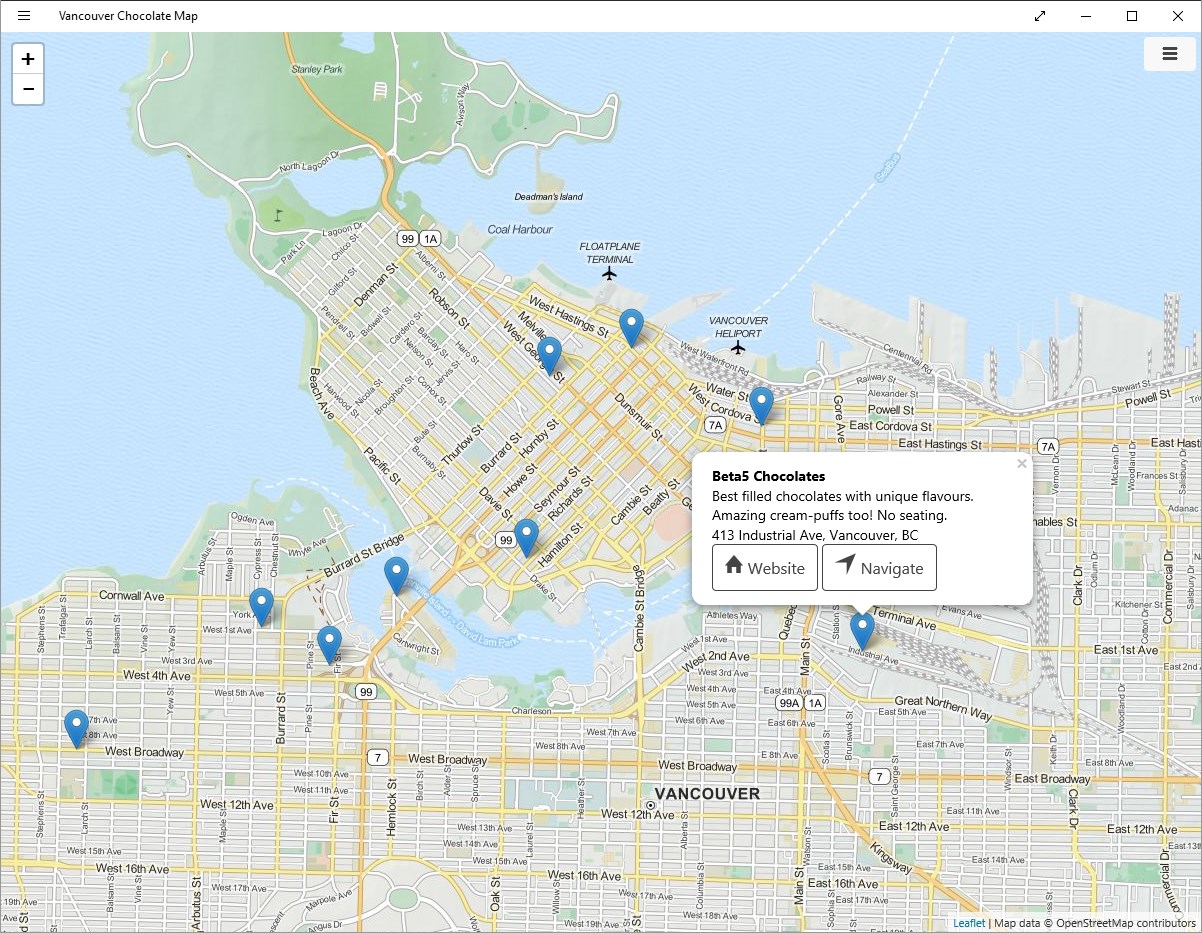1202x933 pixels.
Task: Click the Cornwall Ave street label
Action: (x=130, y=596)
